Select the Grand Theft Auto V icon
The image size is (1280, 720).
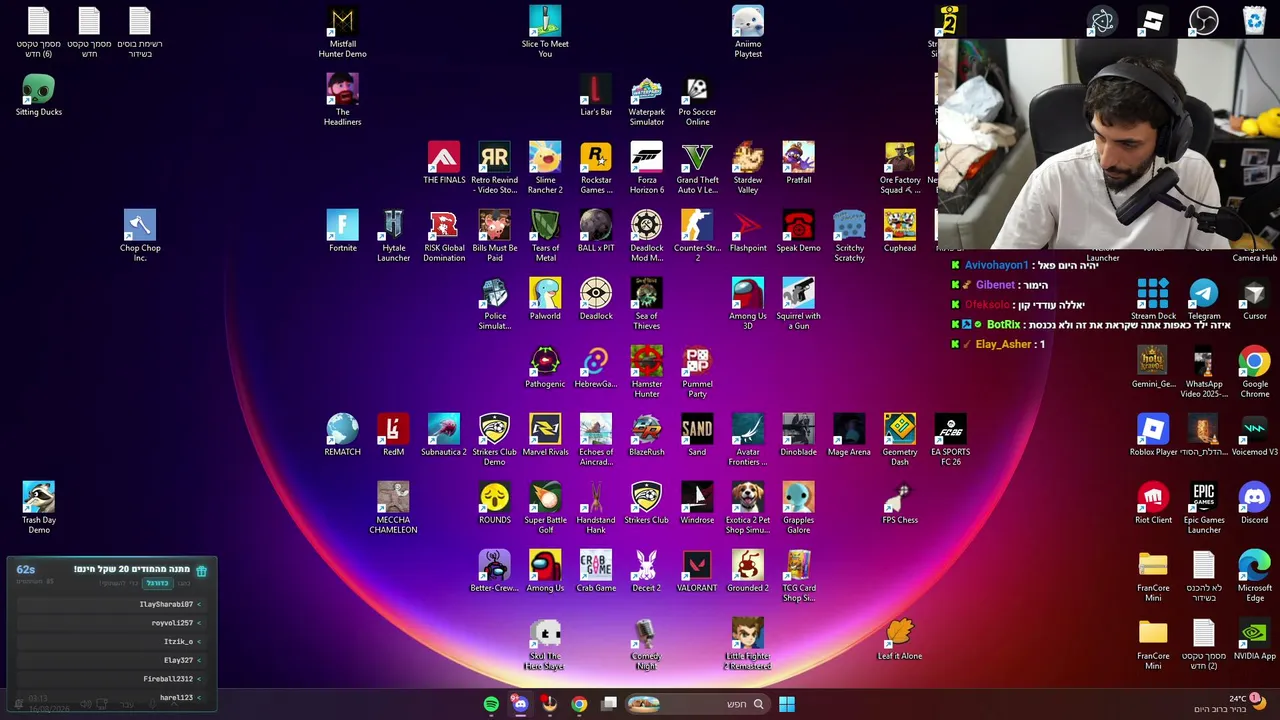(697, 168)
